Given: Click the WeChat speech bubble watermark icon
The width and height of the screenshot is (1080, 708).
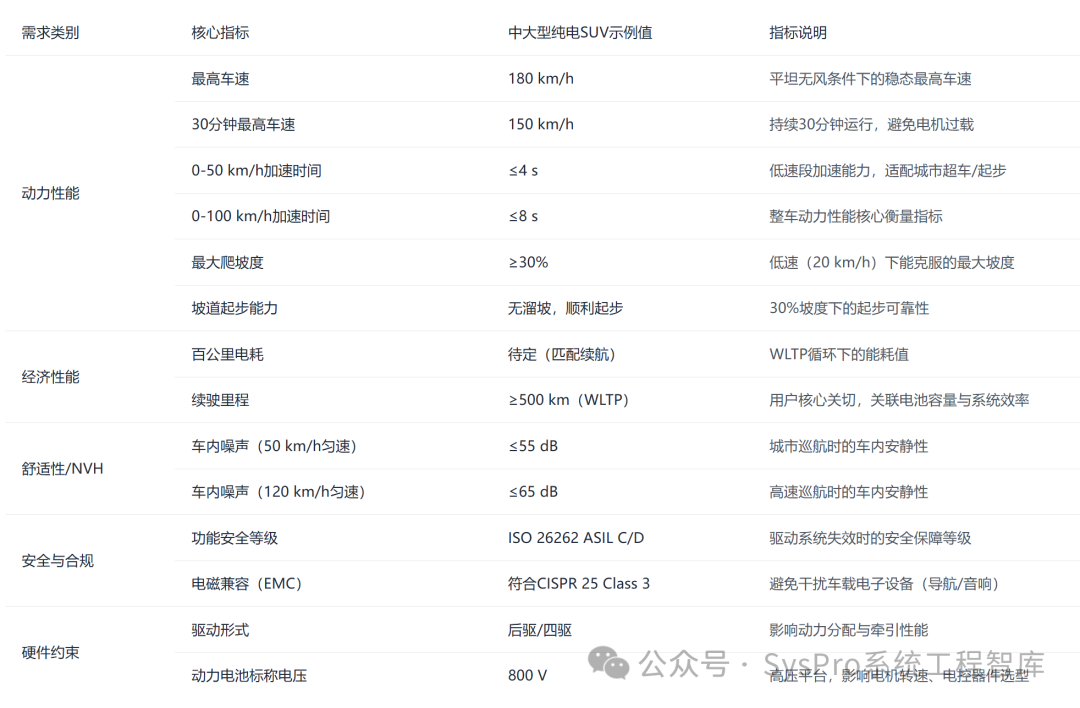Looking at the screenshot, I should pyautogui.click(x=607, y=662).
